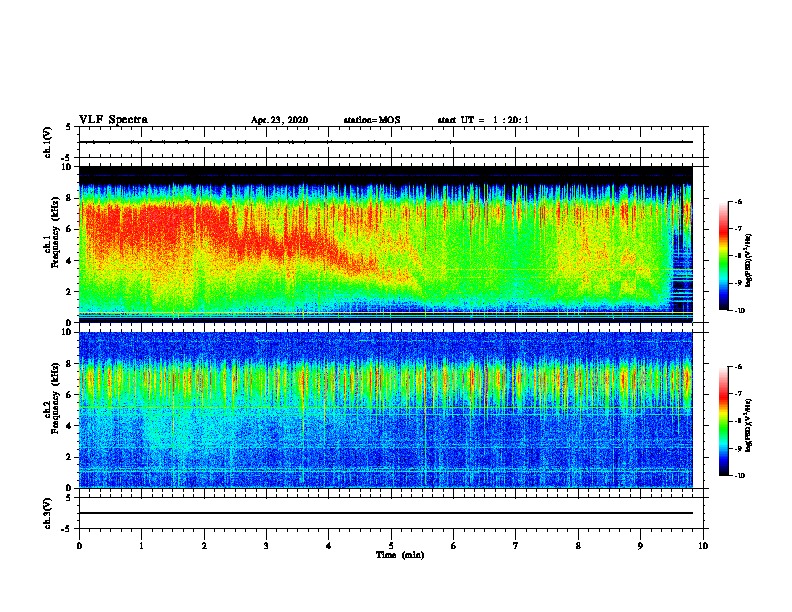The height and width of the screenshot is (612, 792).
Task: Select the date text 'Apr. 23, 2020'
Action: point(279,120)
